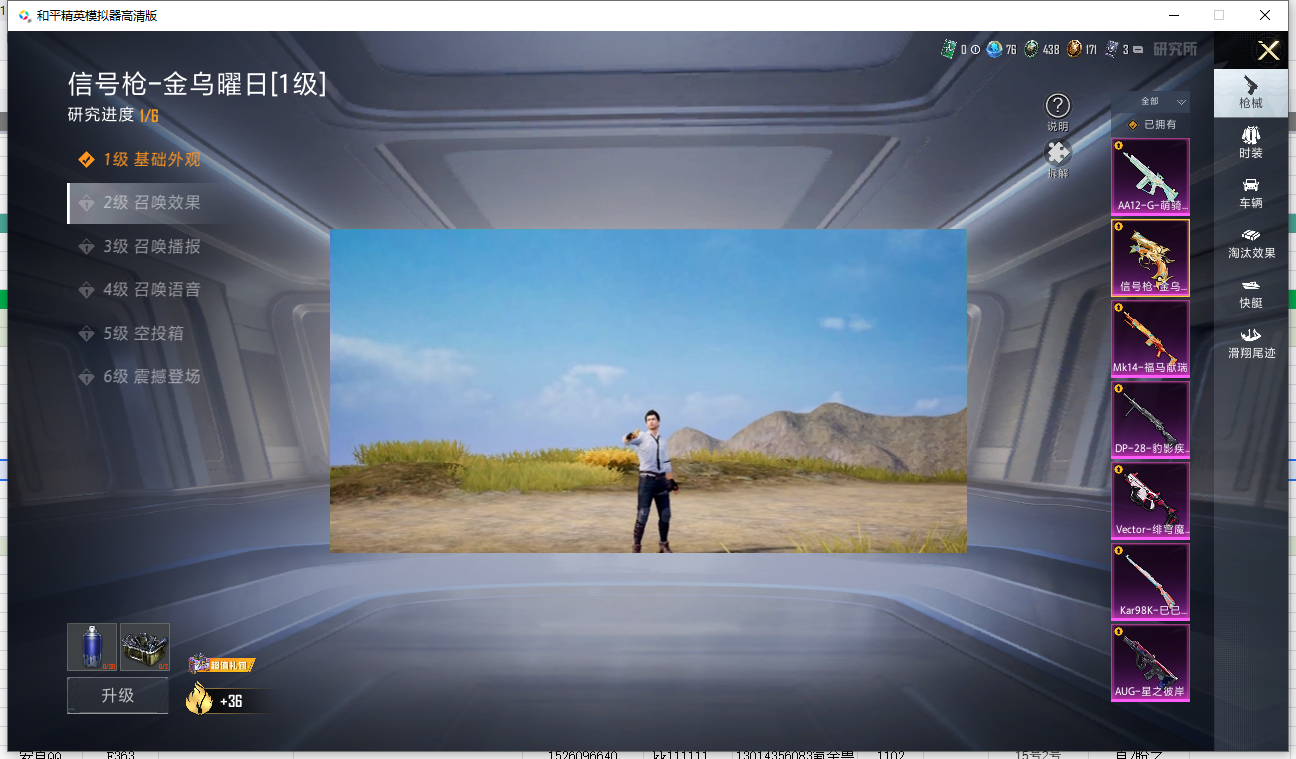Open the 淘汰效果 category

(x=1251, y=242)
